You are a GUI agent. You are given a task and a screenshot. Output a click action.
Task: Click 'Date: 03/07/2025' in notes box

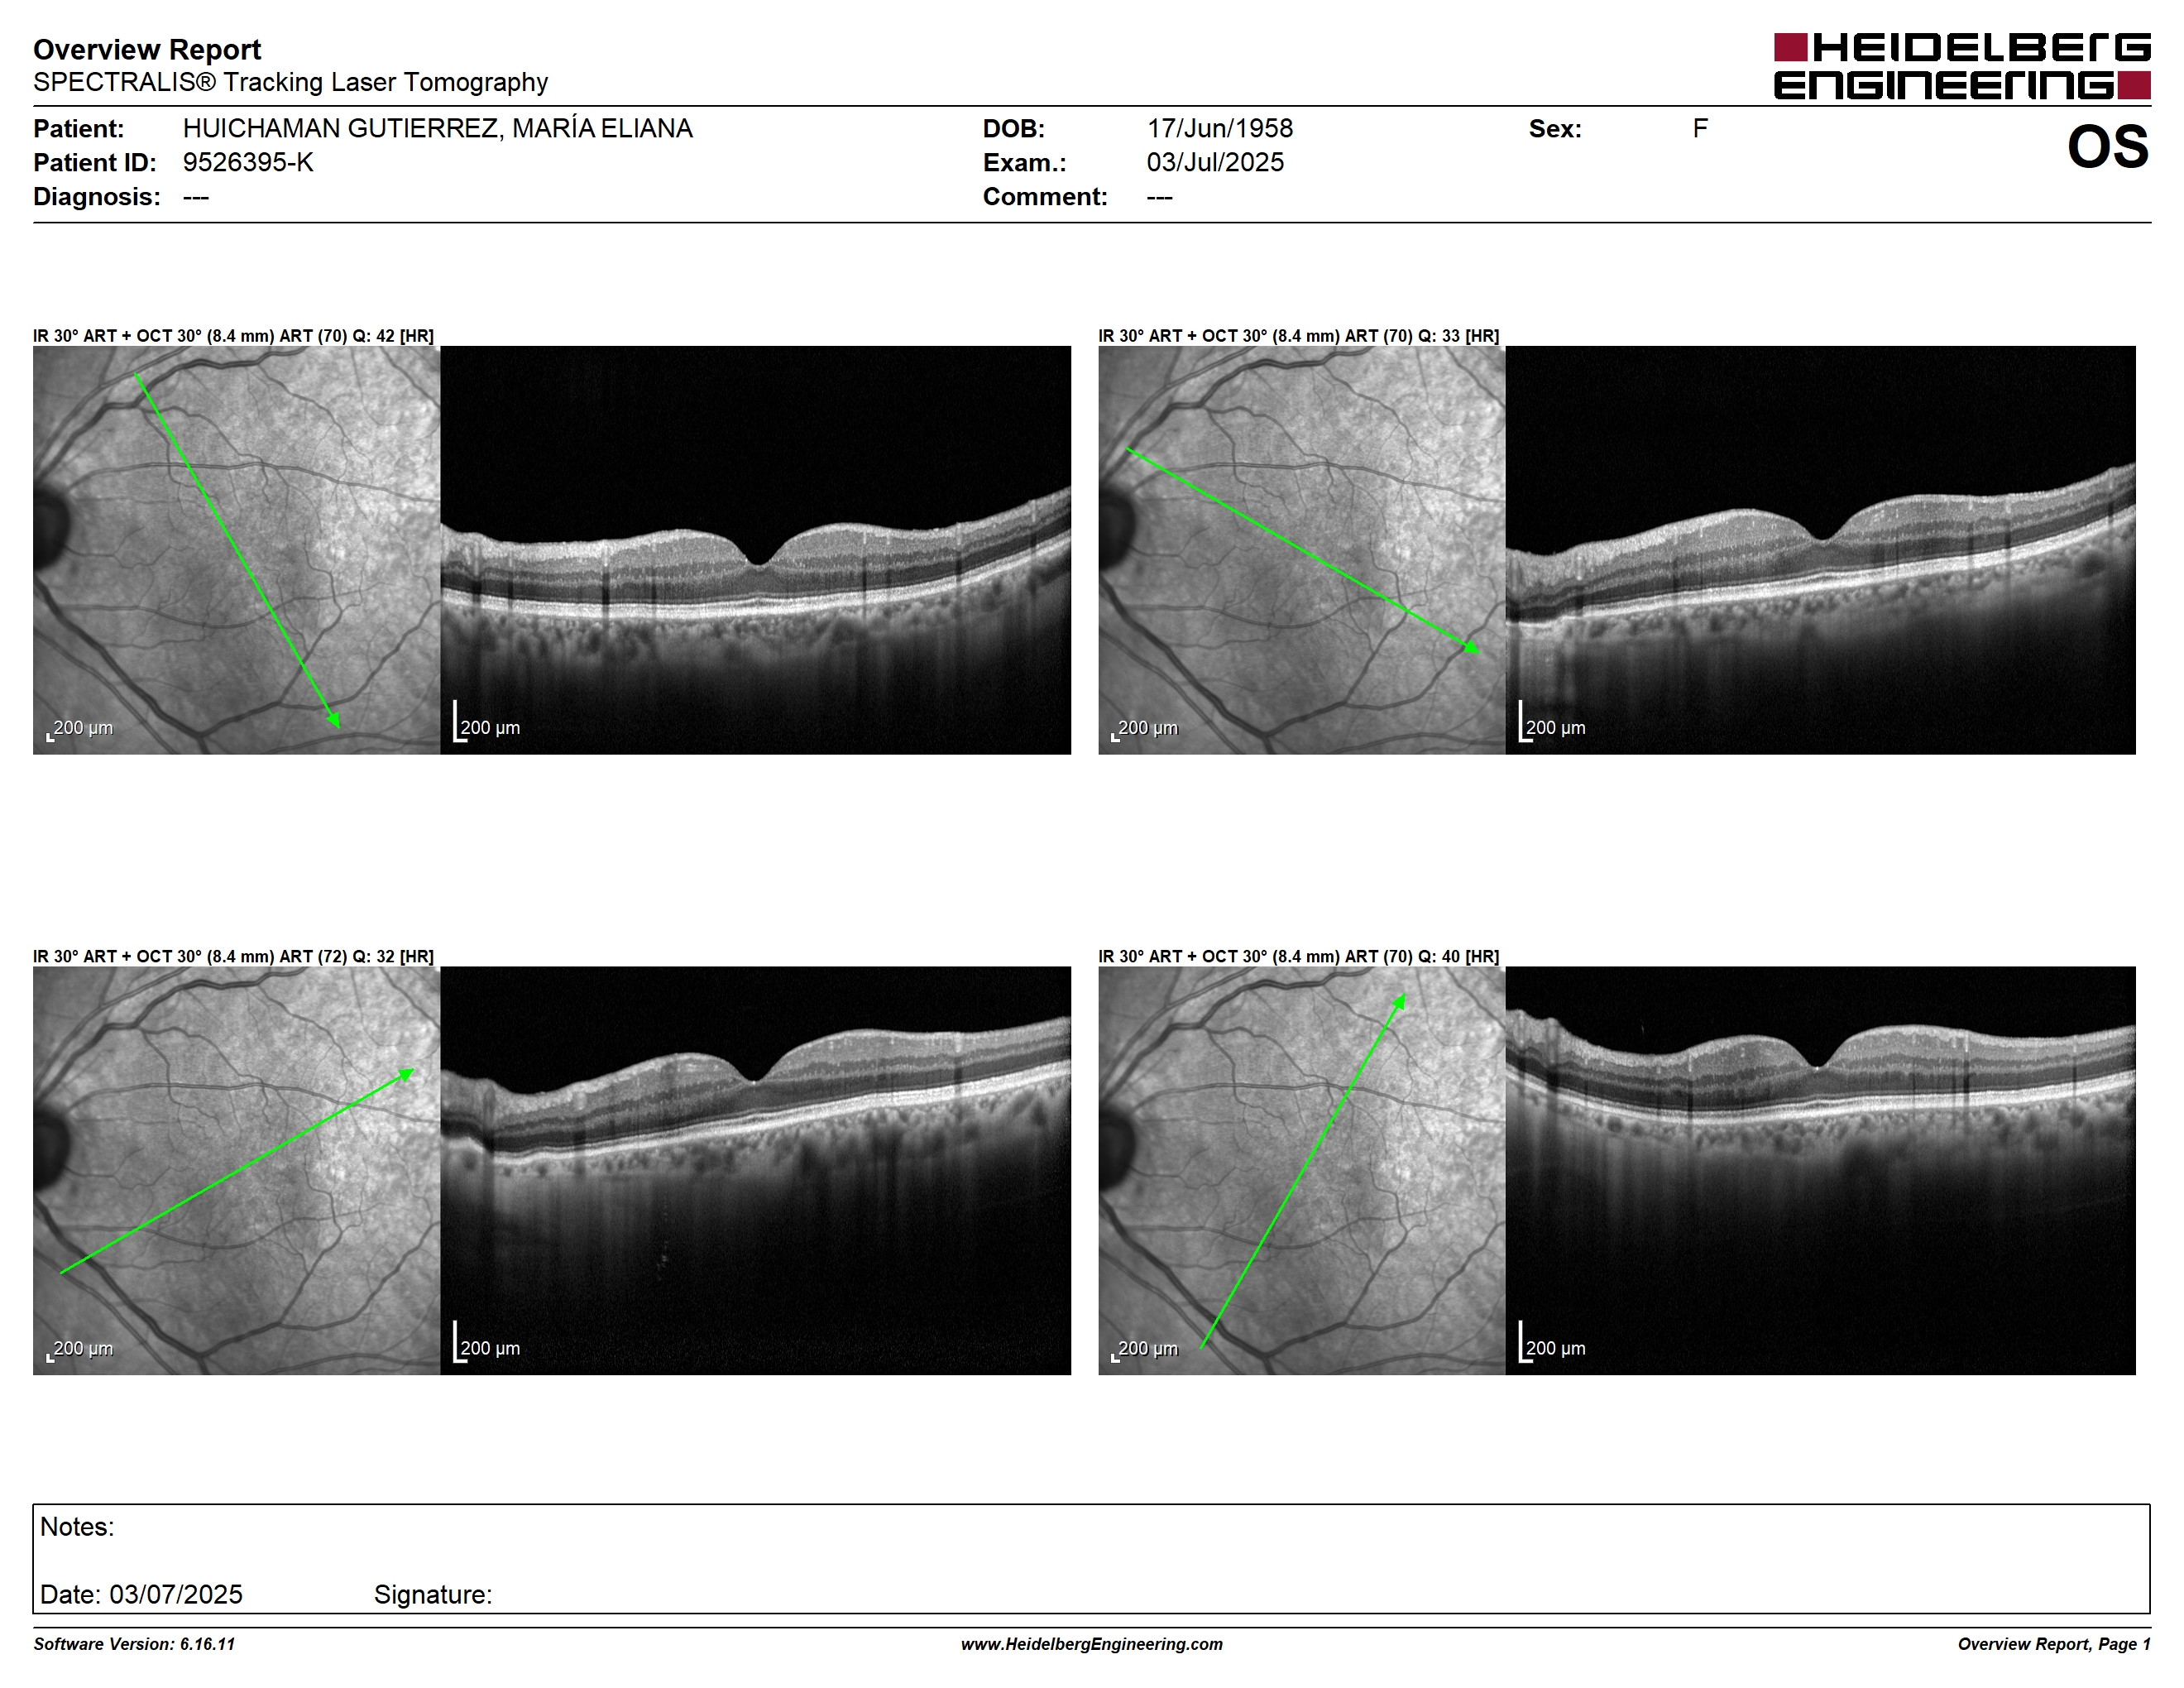pyautogui.click(x=141, y=1594)
